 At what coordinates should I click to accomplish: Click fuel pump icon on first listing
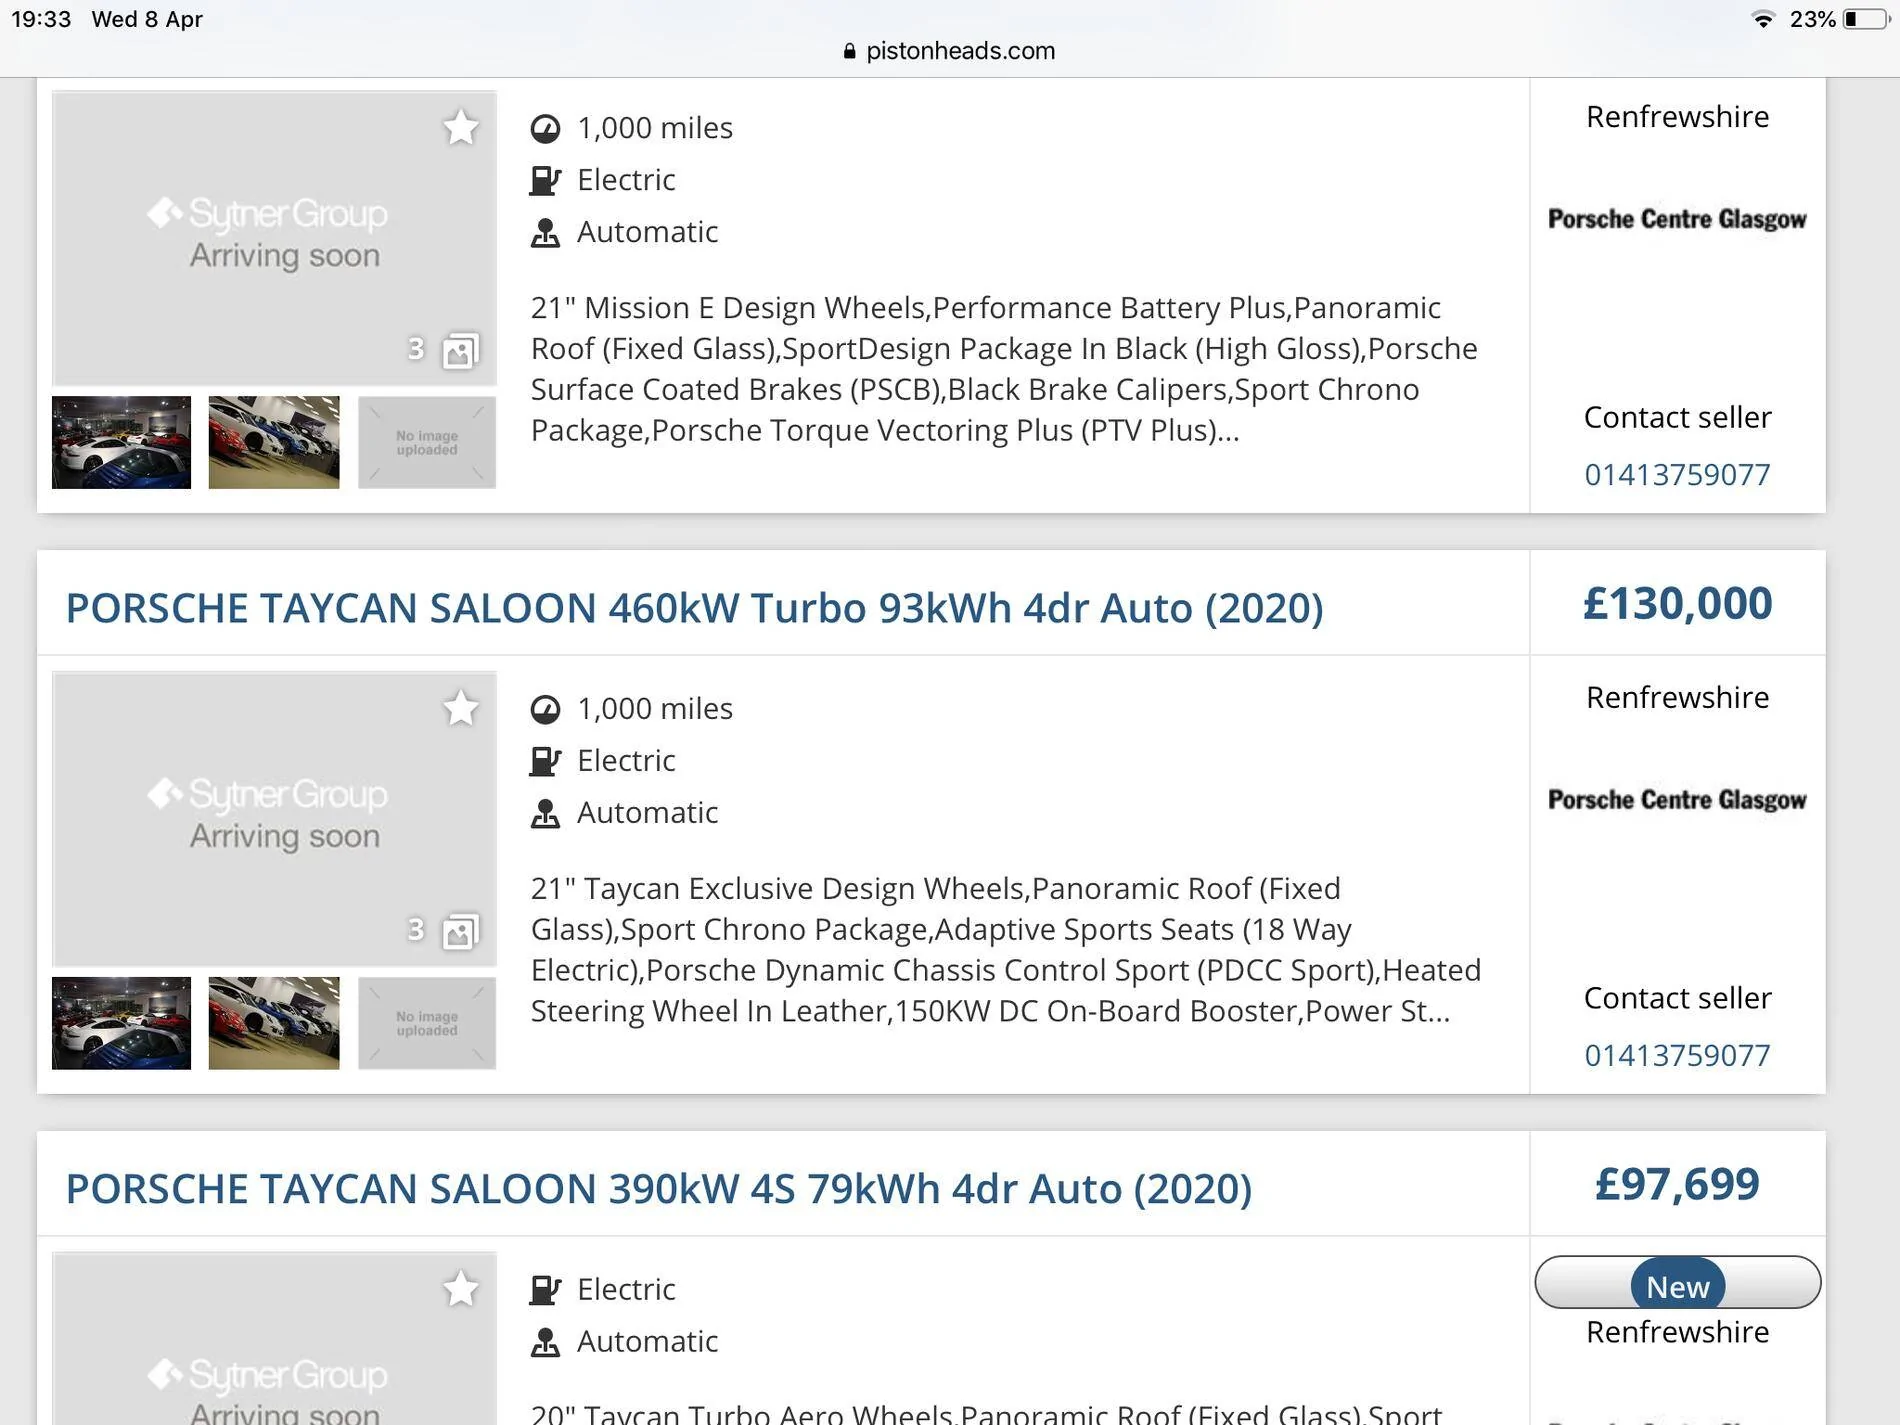[x=545, y=181]
